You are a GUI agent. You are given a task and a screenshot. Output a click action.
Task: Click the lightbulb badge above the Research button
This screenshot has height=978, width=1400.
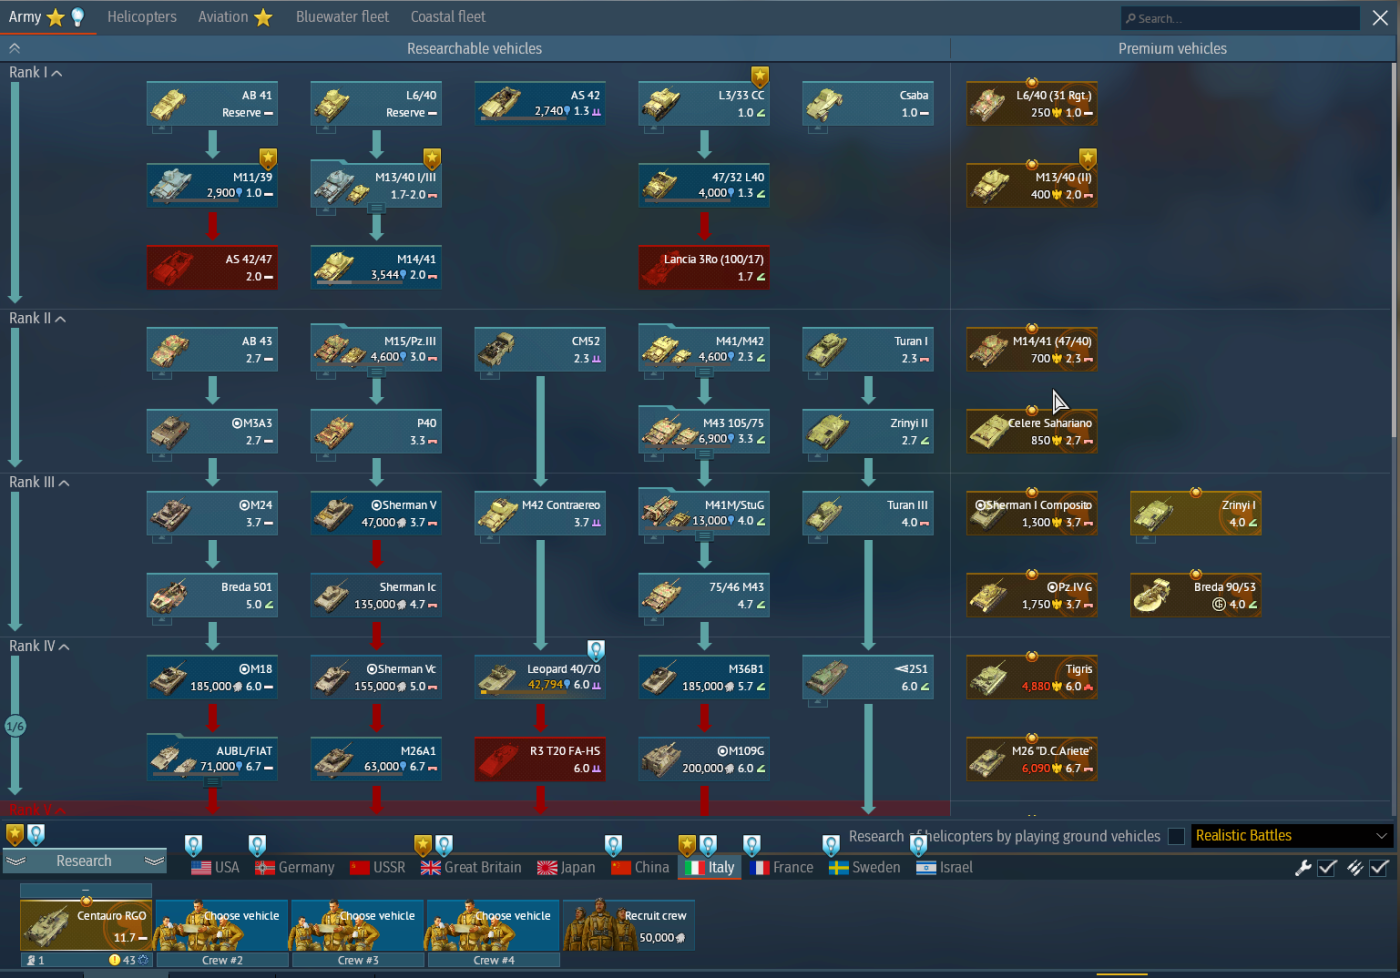[x=36, y=834]
